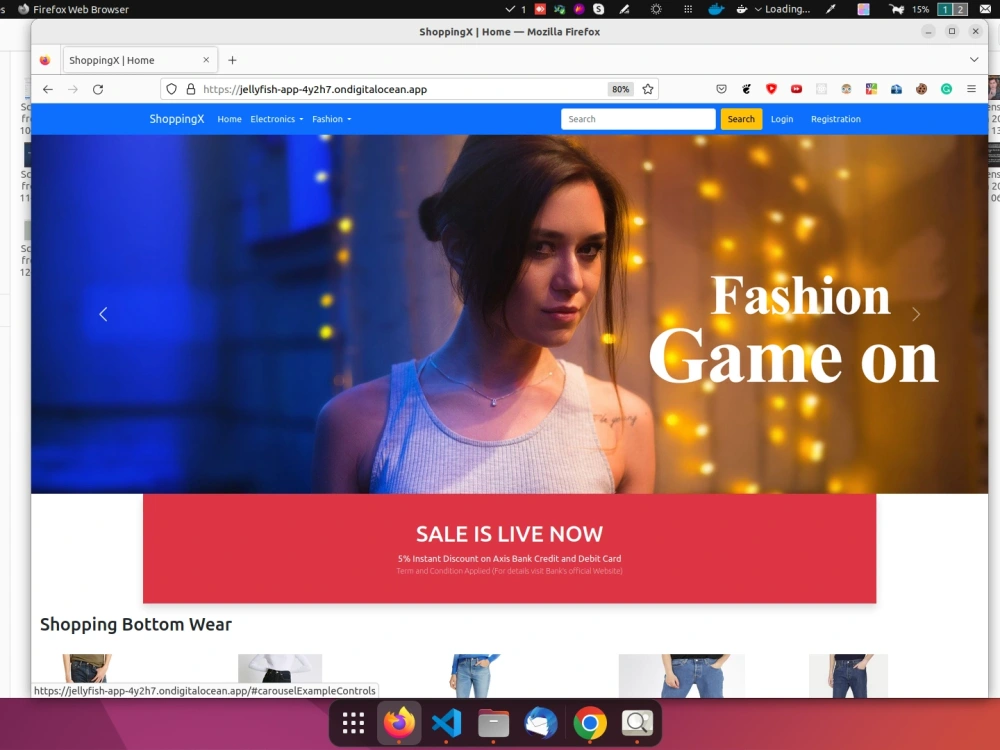Click the Docker whale icon in top bar
This screenshot has width=1000, height=750.
coord(716,9)
